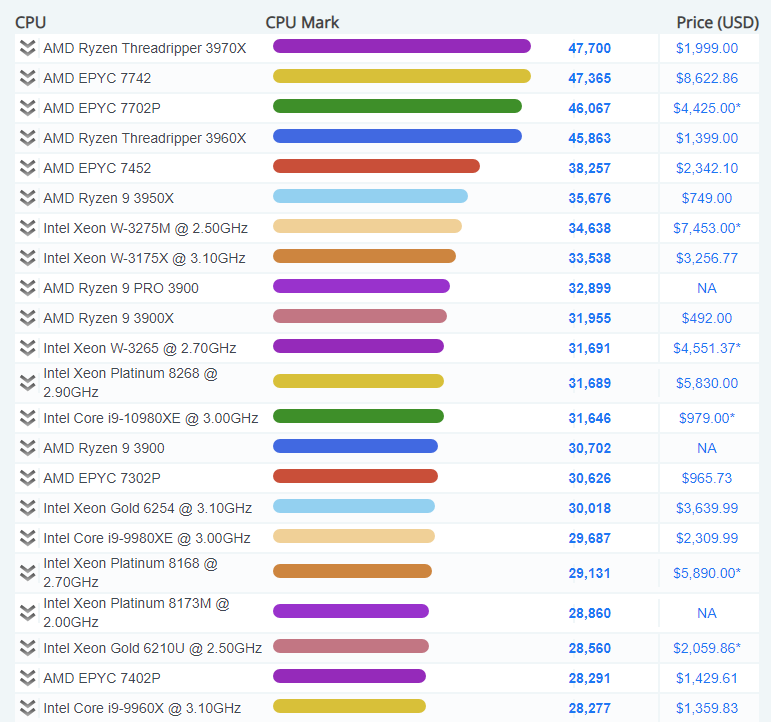
Task: Click the CPU Mark column header
Action: click(302, 23)
